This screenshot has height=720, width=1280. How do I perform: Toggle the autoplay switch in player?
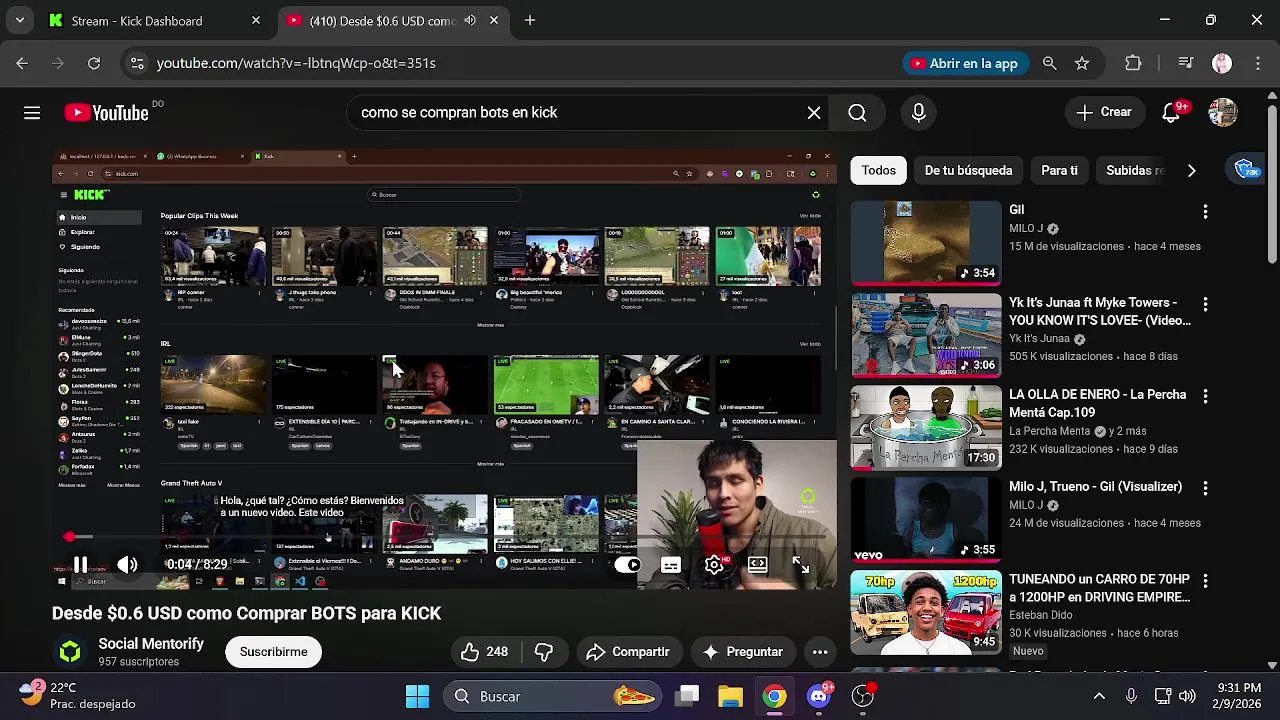click(x=627, y=565)
